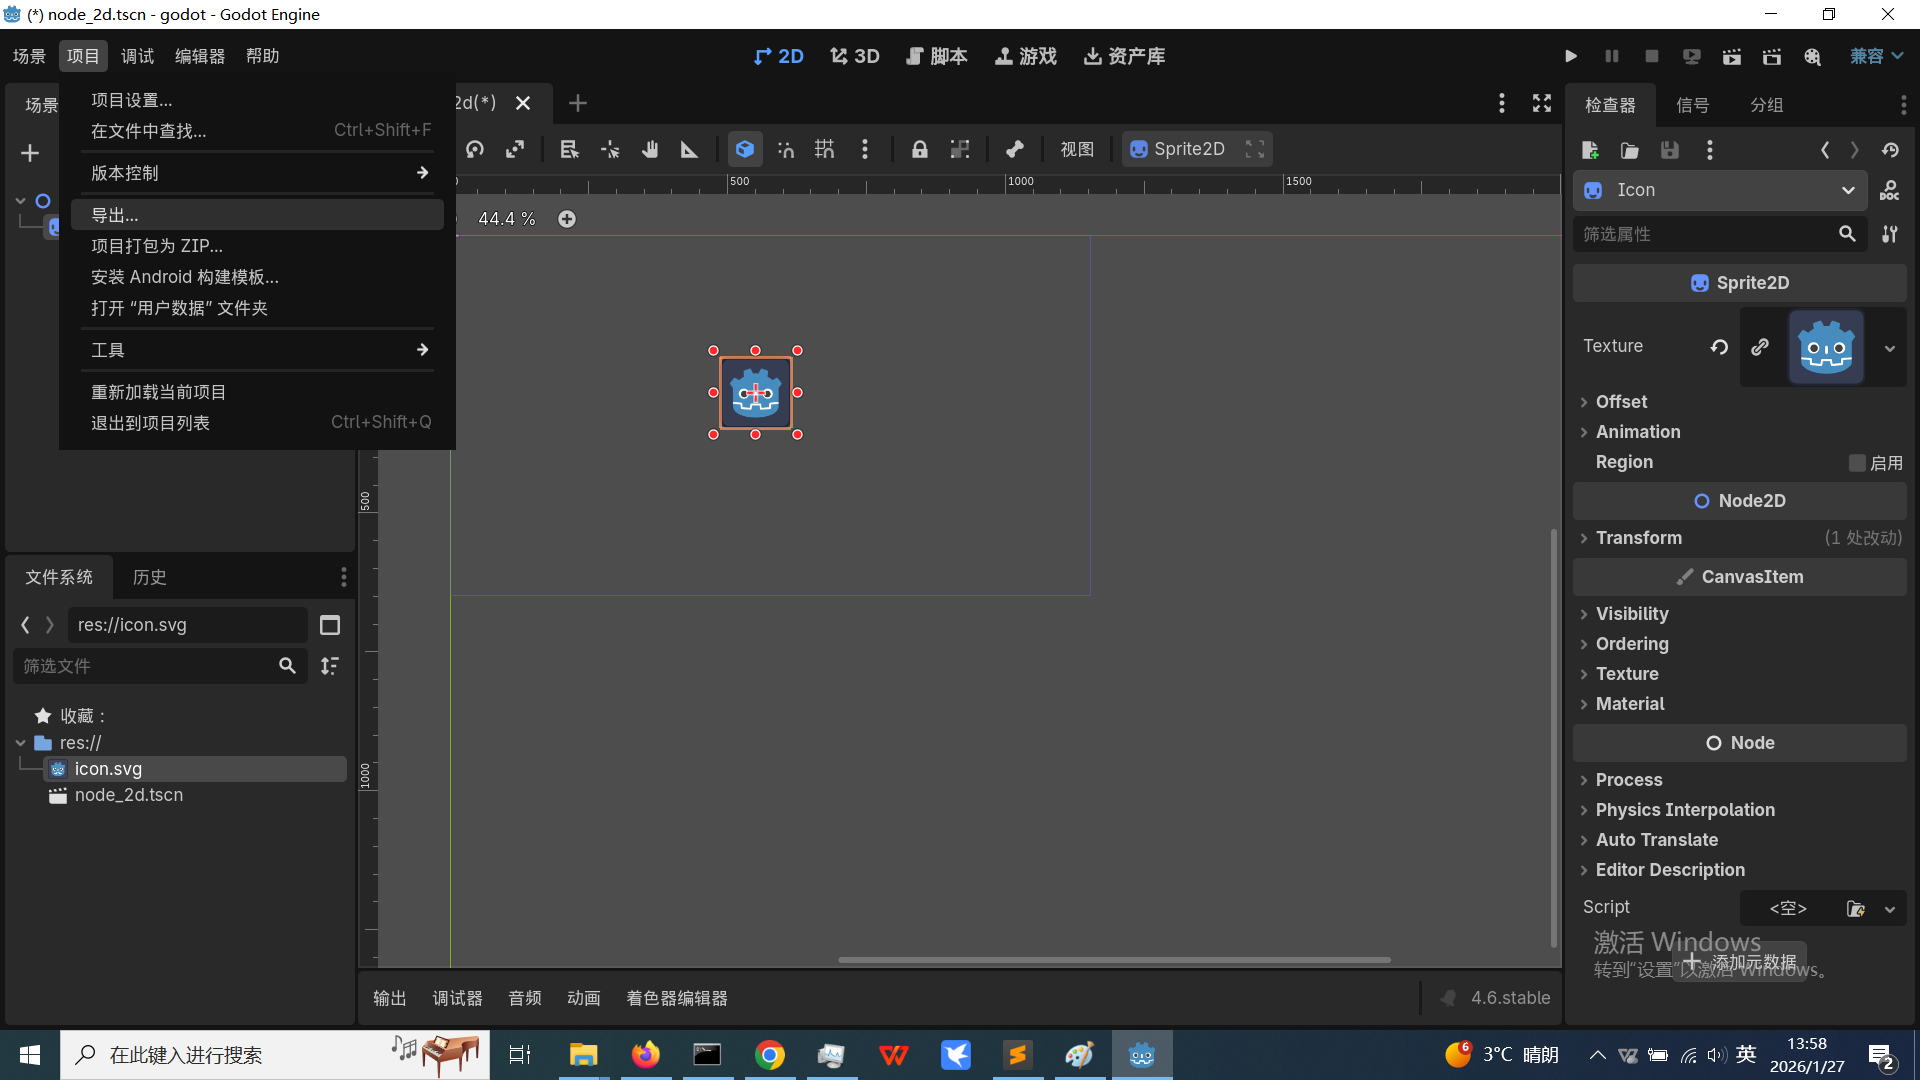
Task: Switch to the 信号 tab
Action: [x=1692, y=105]
